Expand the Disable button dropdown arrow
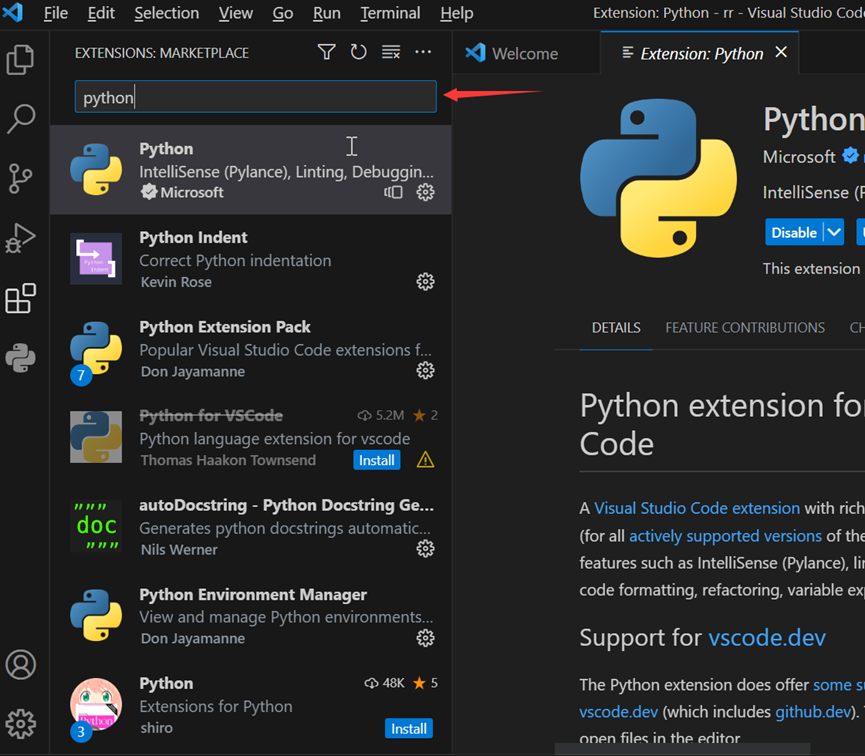This screenshot has height=756, width=865. (x=834, y=232)
